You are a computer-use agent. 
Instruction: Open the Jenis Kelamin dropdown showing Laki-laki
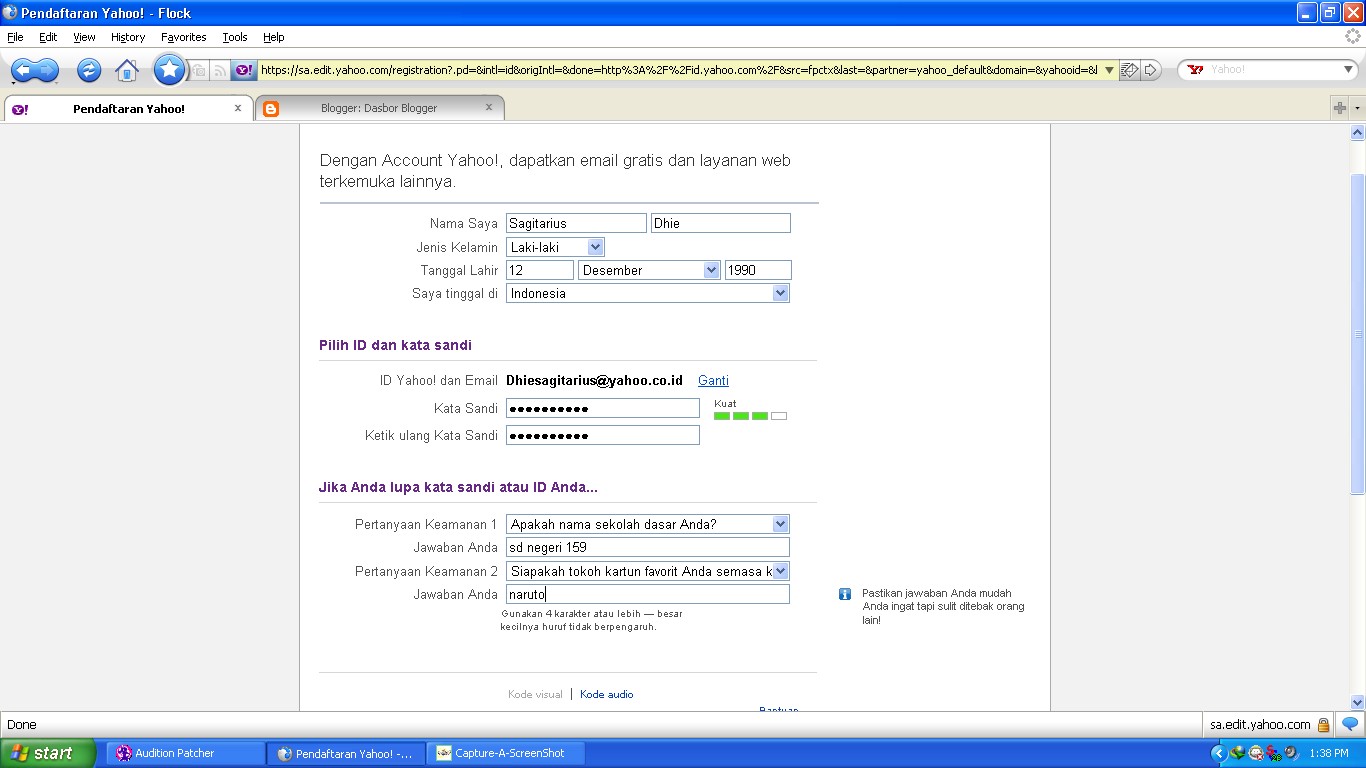(555, 247)
